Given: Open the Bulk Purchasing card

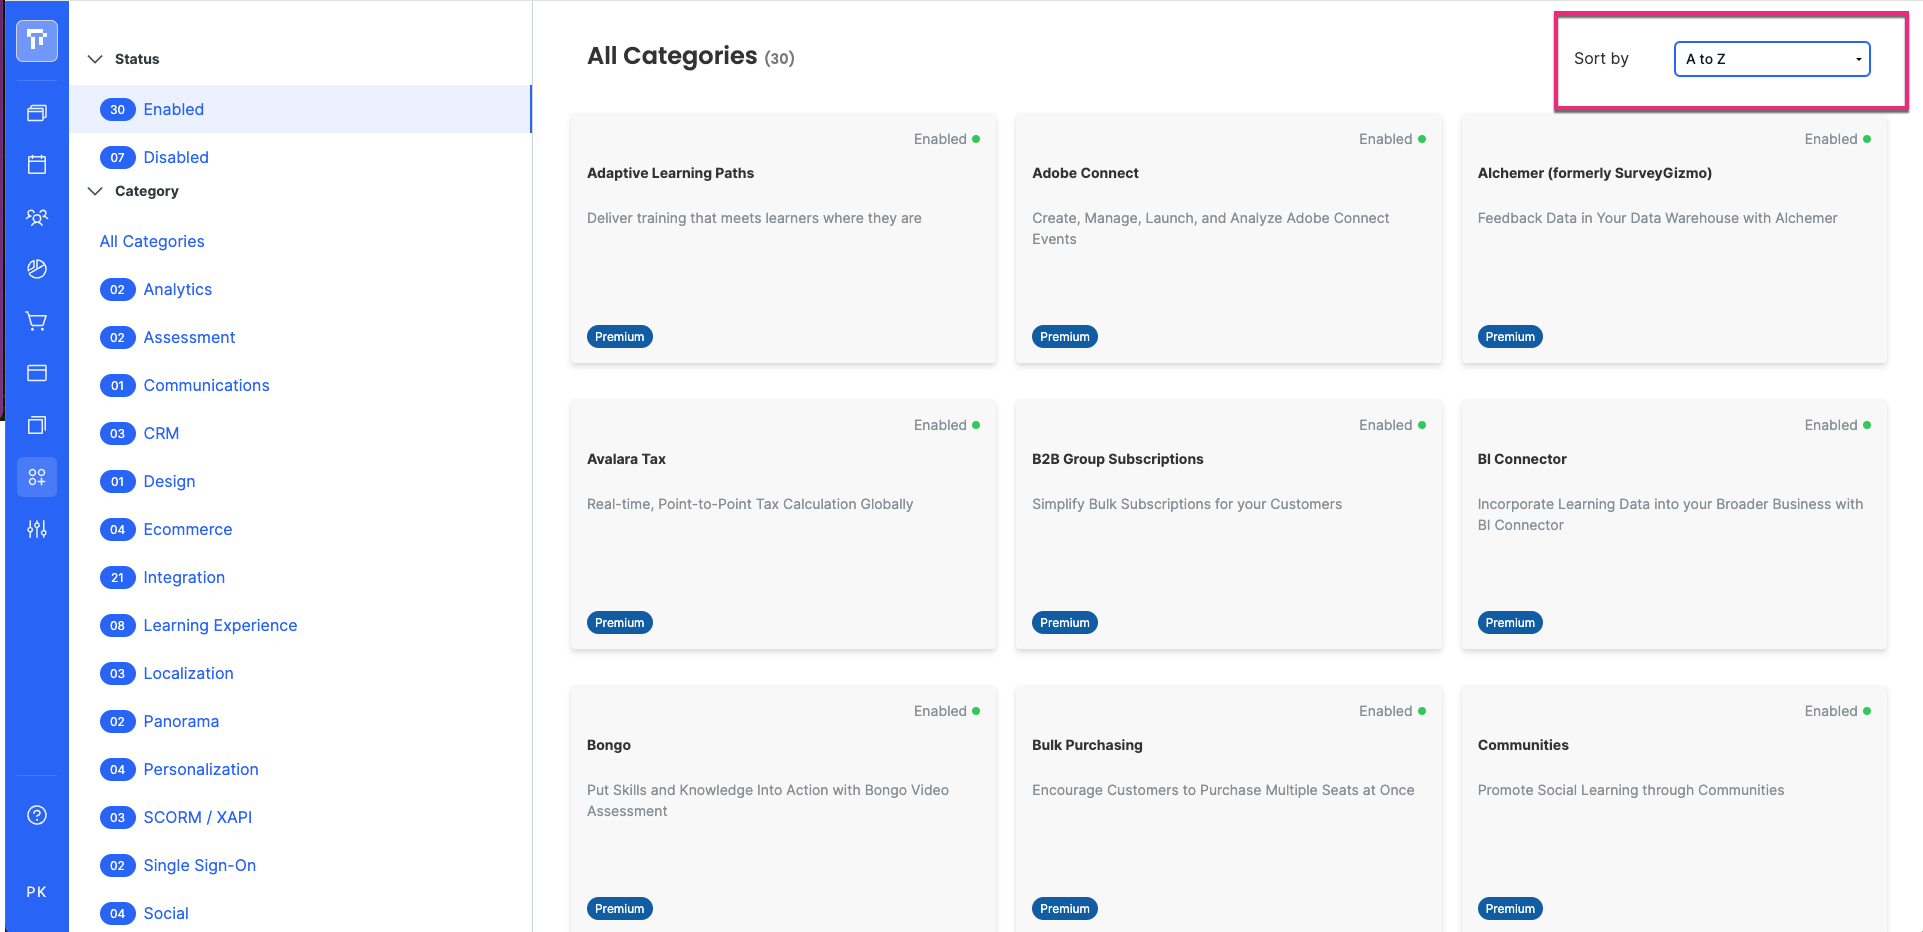Looking at the screenshot, I should (1228, 809).
